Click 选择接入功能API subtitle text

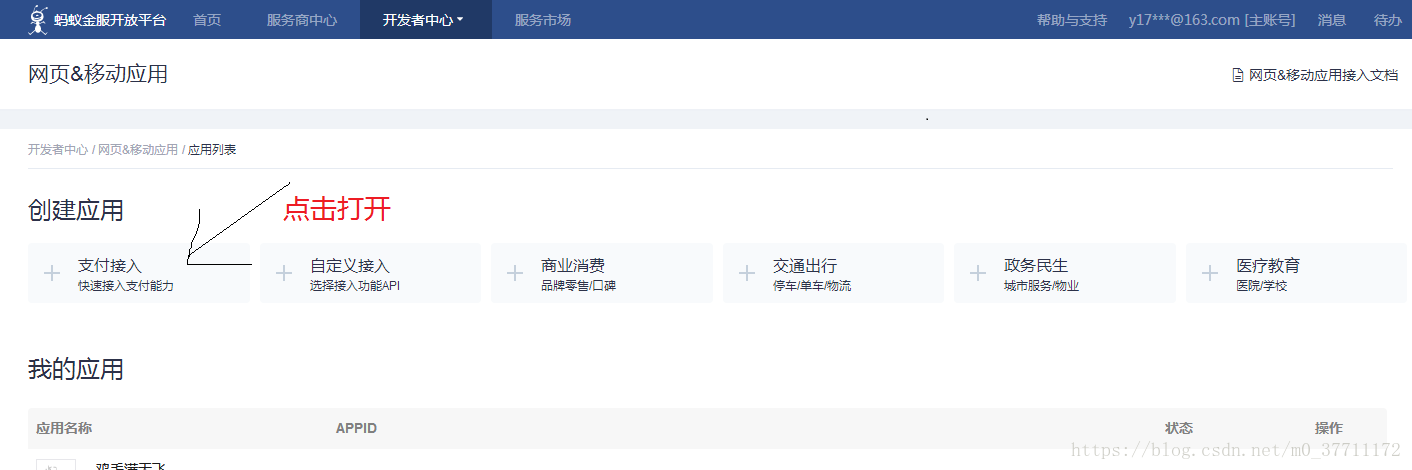[355, 286]
